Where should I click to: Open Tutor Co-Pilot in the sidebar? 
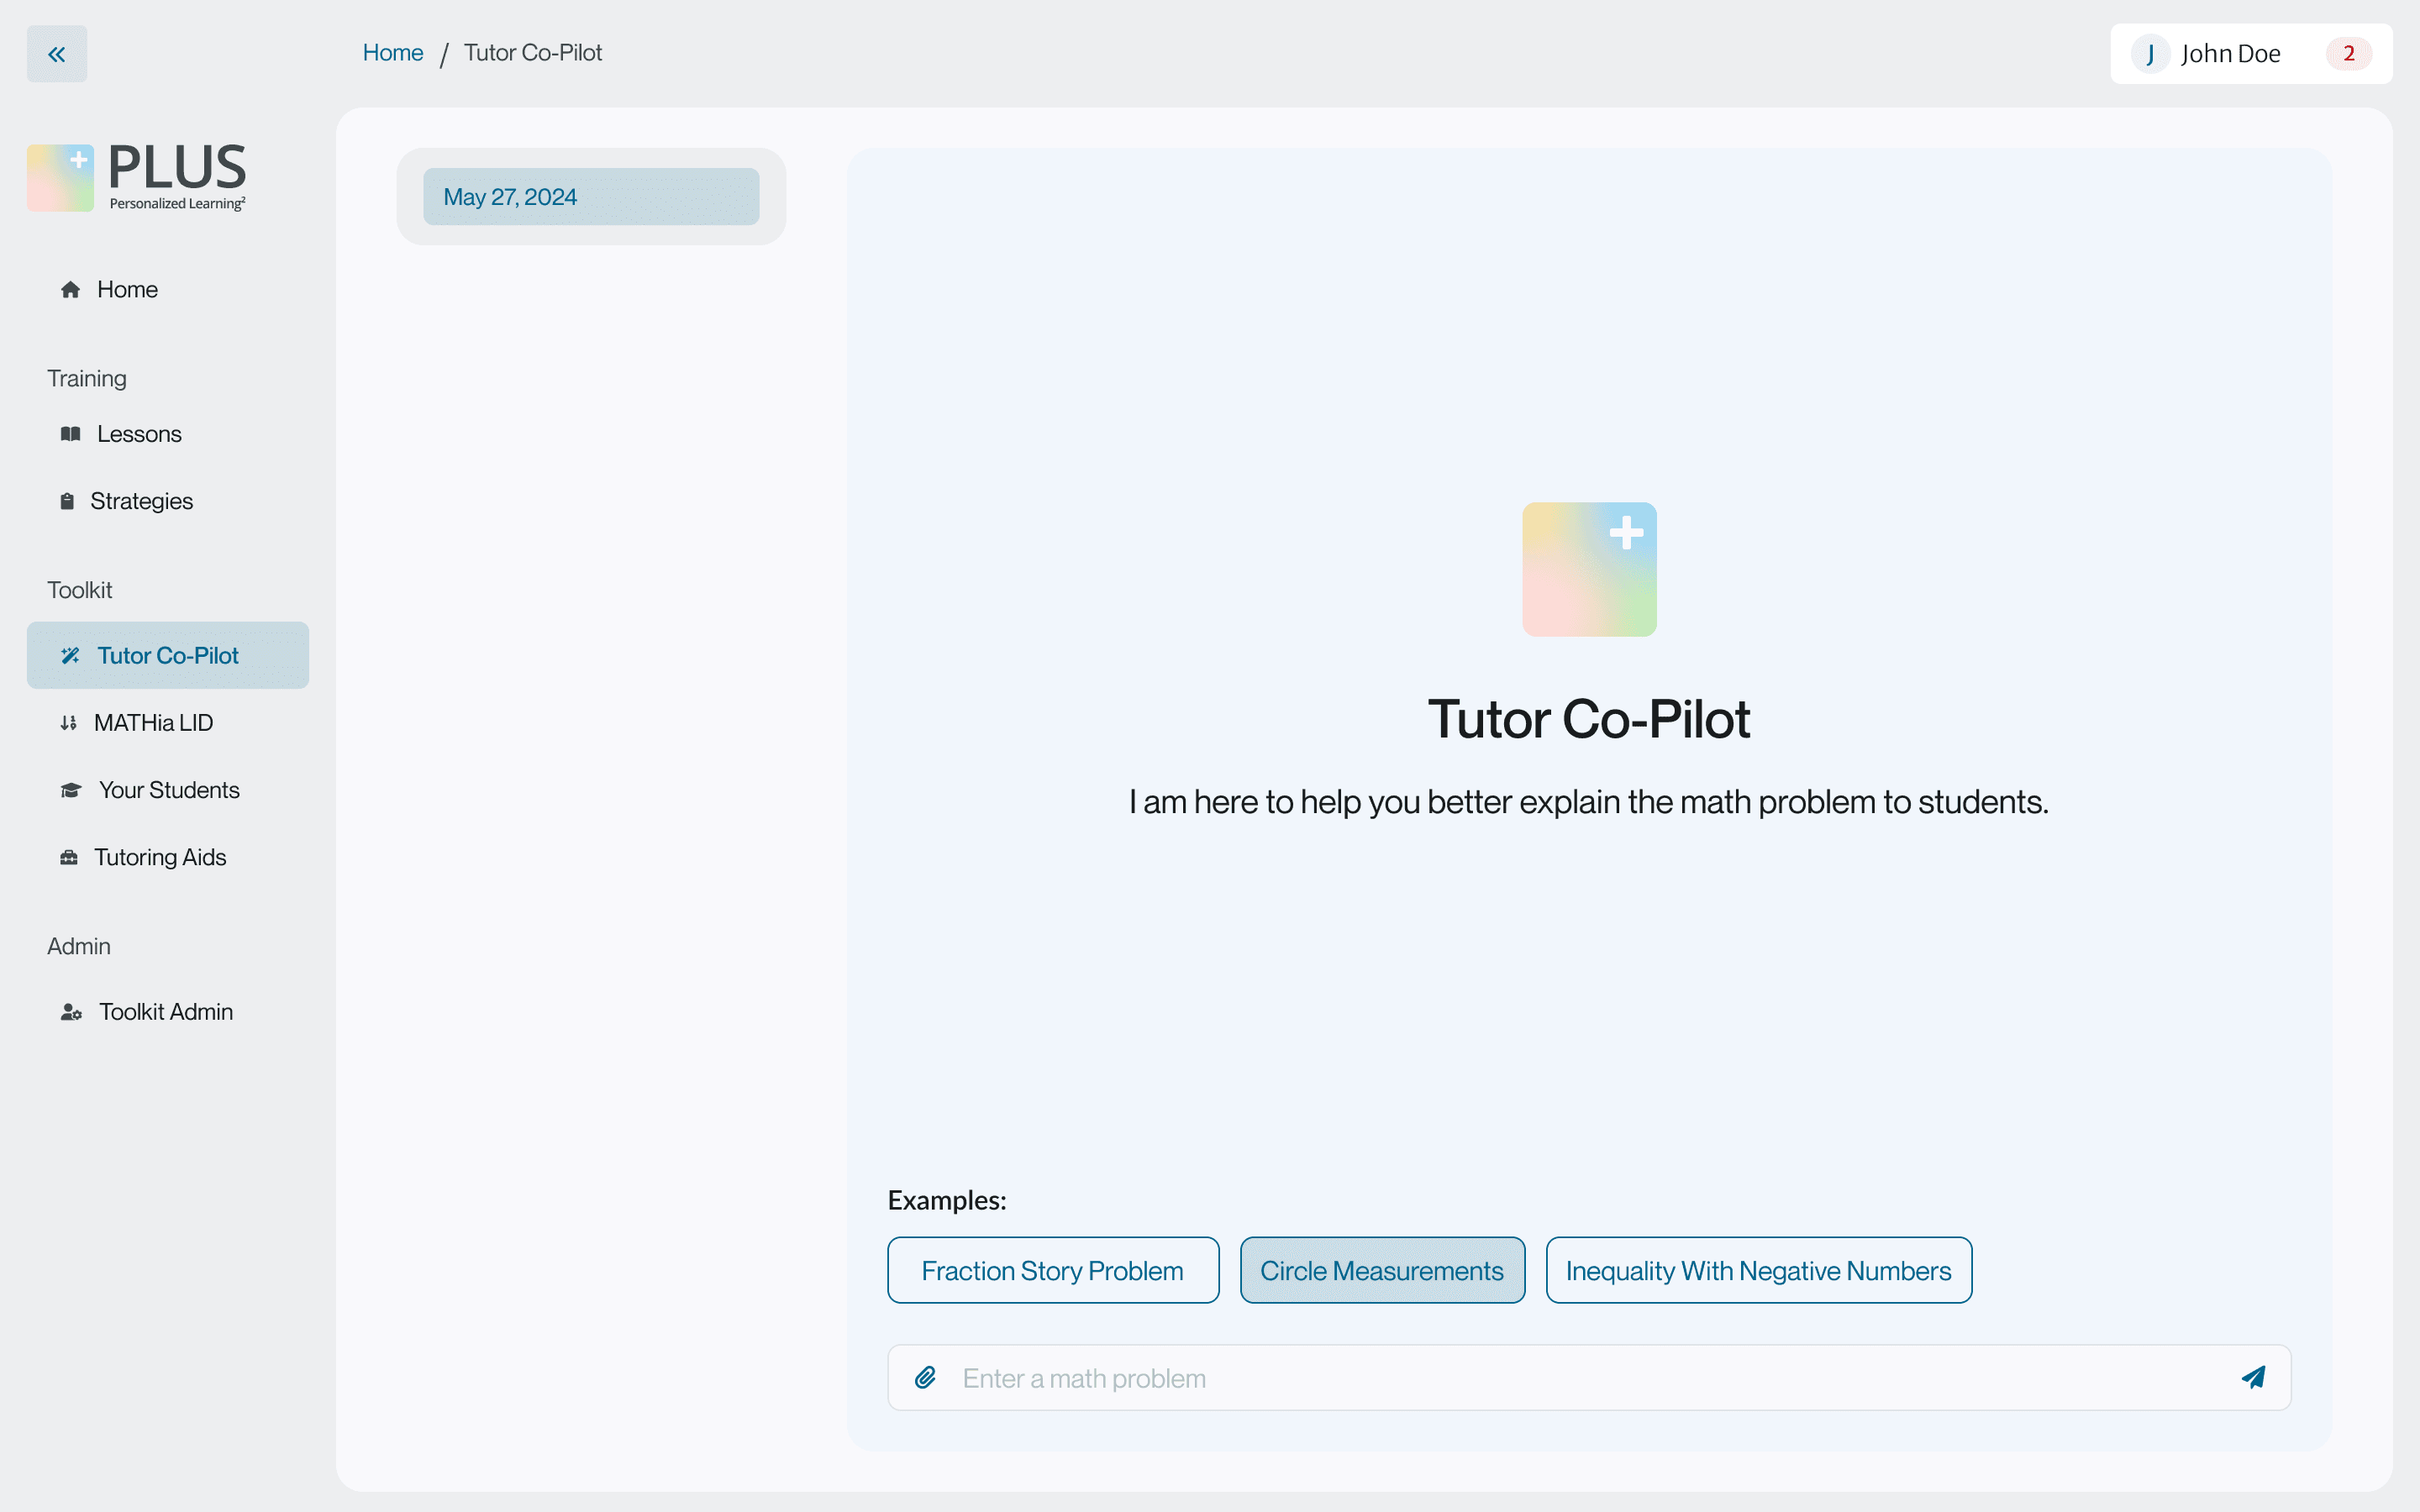click(x=168, y=656)
